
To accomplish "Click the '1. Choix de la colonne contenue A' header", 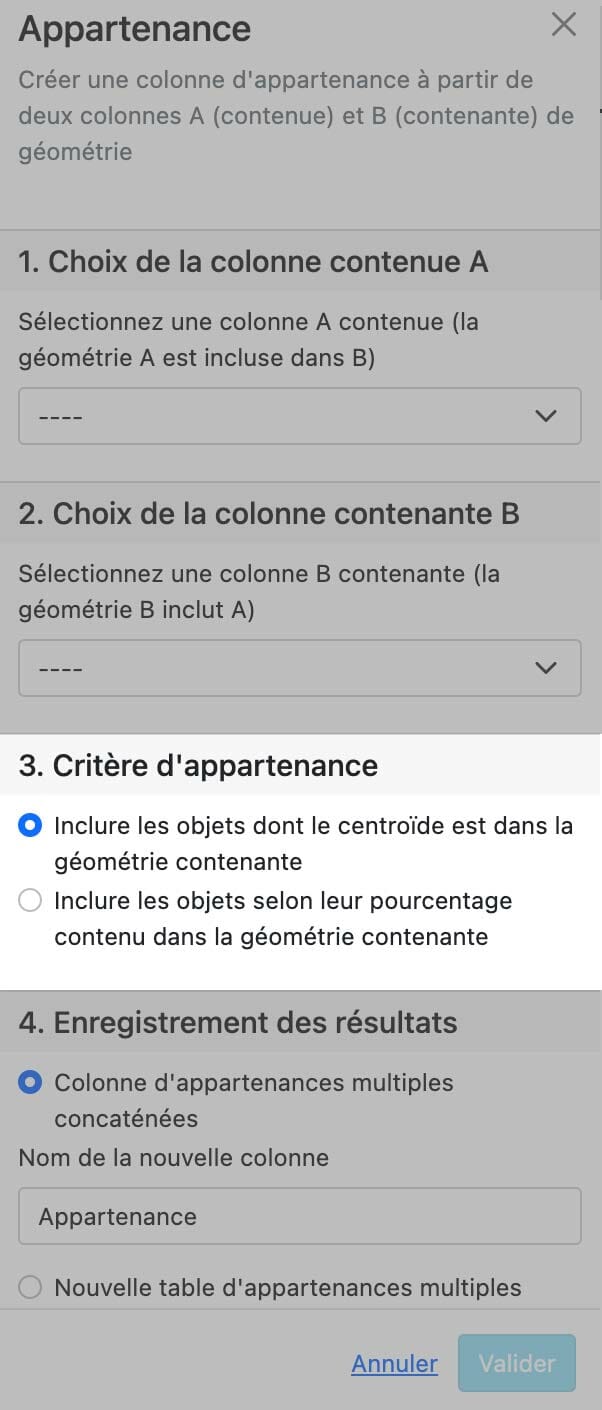I will 253,262.
